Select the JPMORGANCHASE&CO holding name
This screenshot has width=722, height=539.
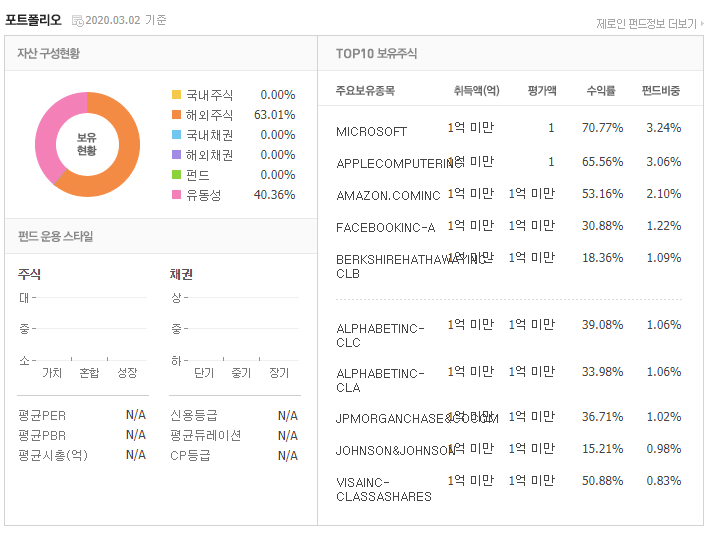tap(417, 418)
